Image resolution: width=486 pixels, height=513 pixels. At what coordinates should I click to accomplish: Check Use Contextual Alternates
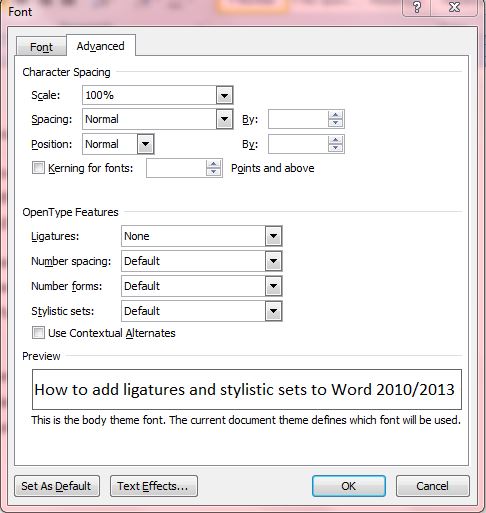pyautogui.click(x=38, y=333)
